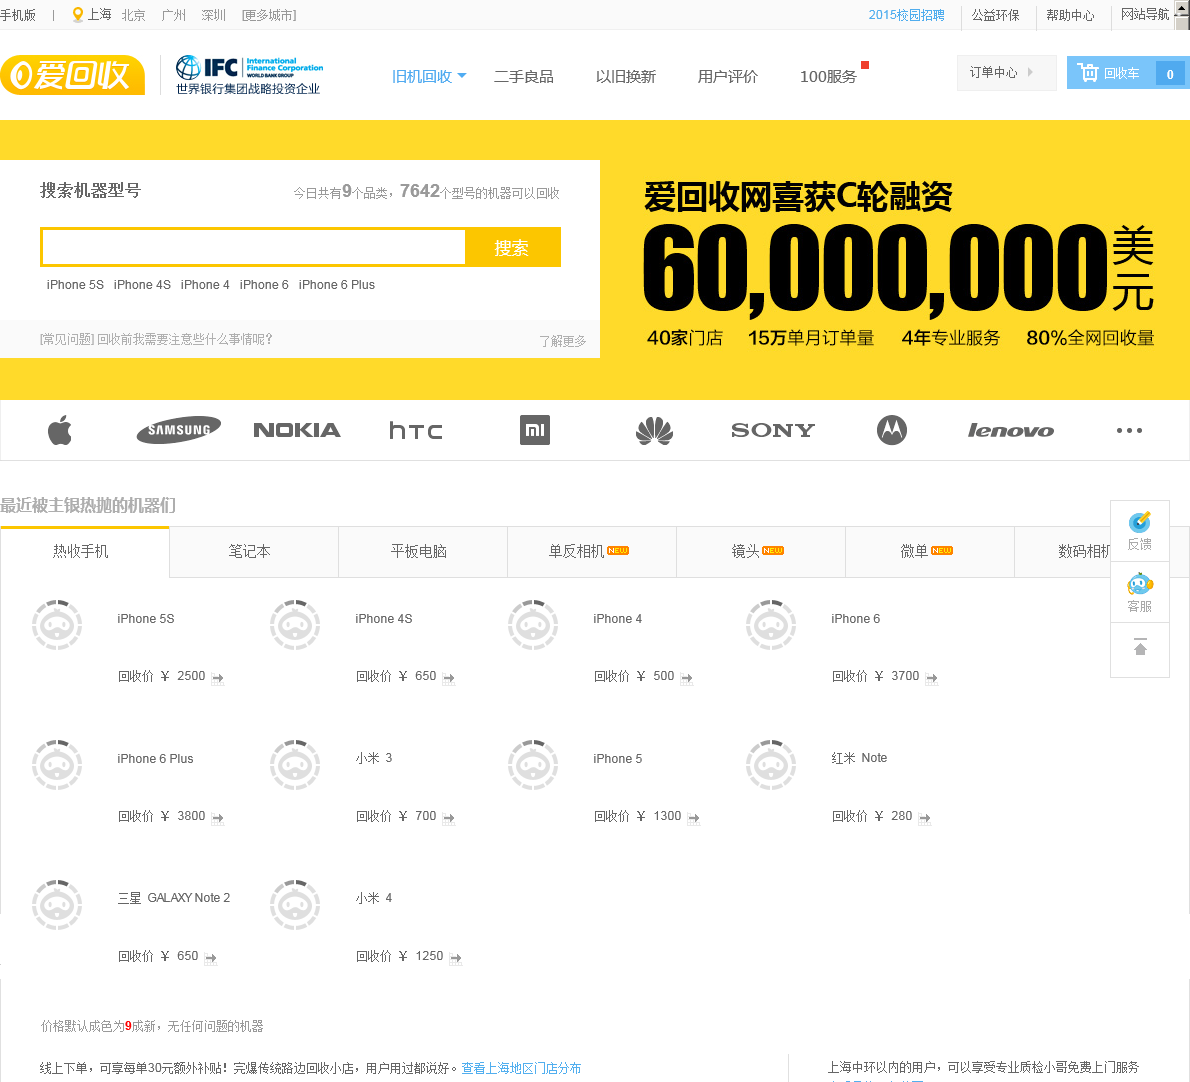1190x1082 pixels.
Task: Expand the 订单中心 dropdown
Action: (x=1006, y=72)
